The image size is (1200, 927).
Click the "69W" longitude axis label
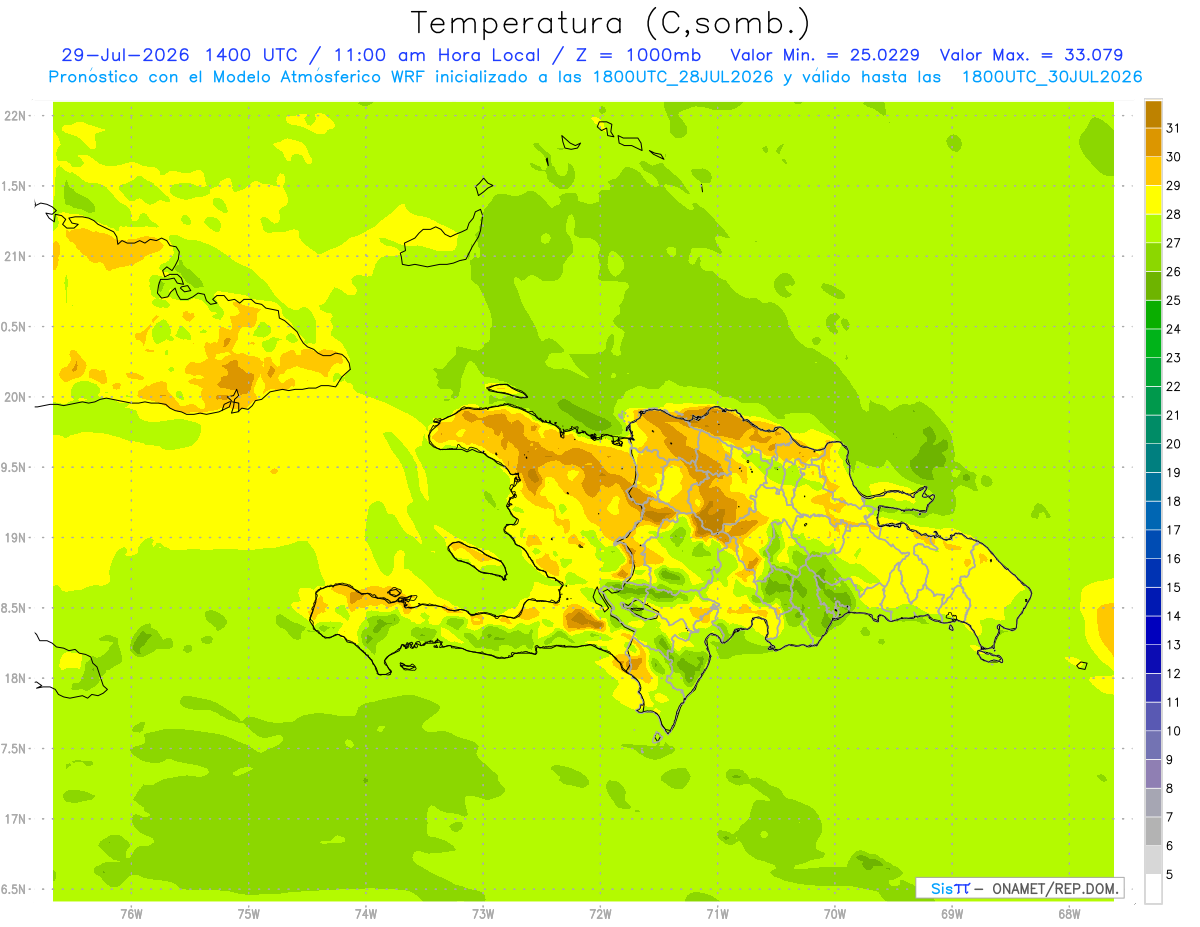tap(952, 913)
